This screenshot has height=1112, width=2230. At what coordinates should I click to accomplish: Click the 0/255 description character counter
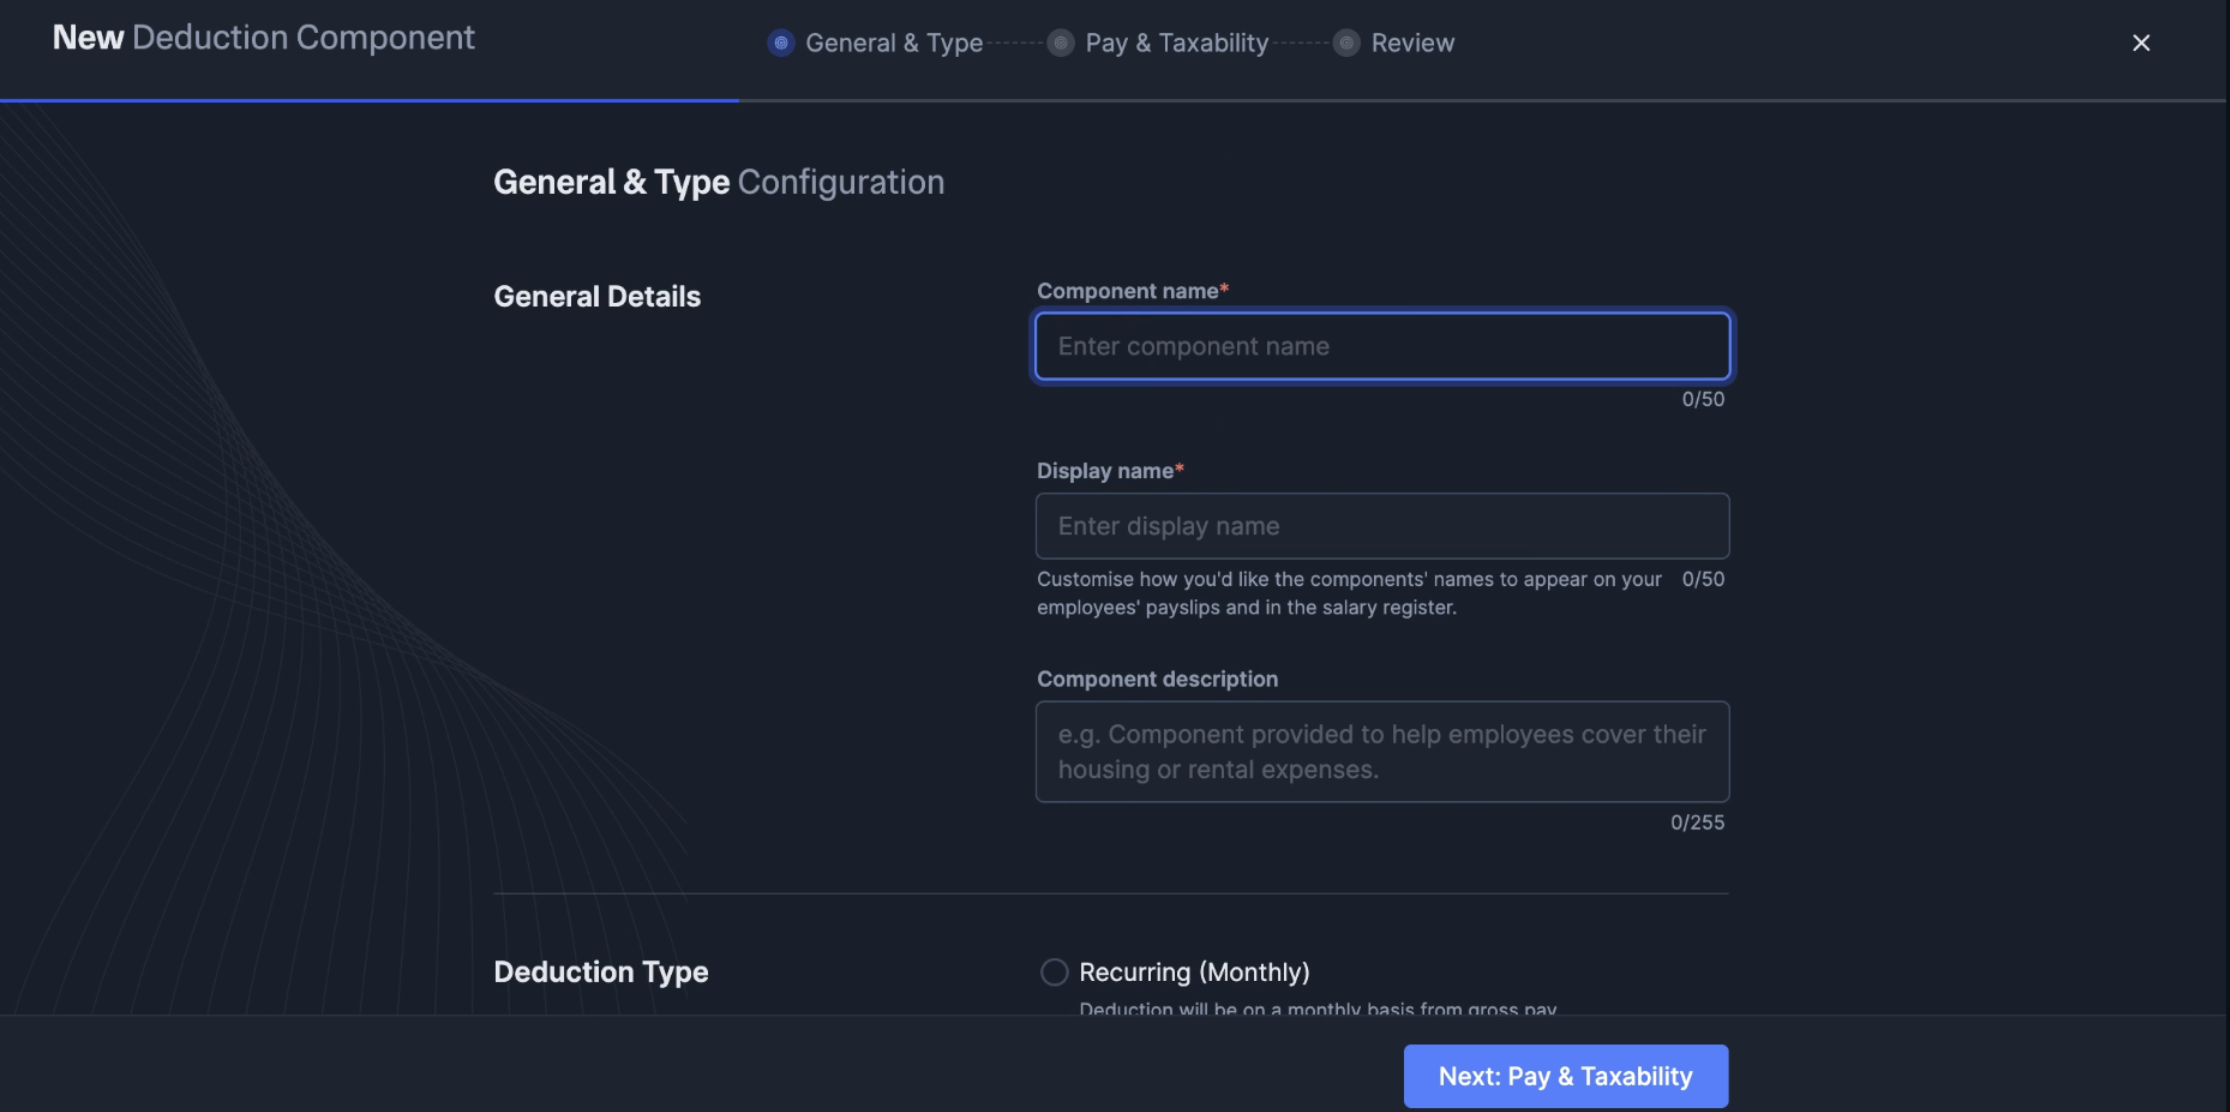coord(1697,823)
